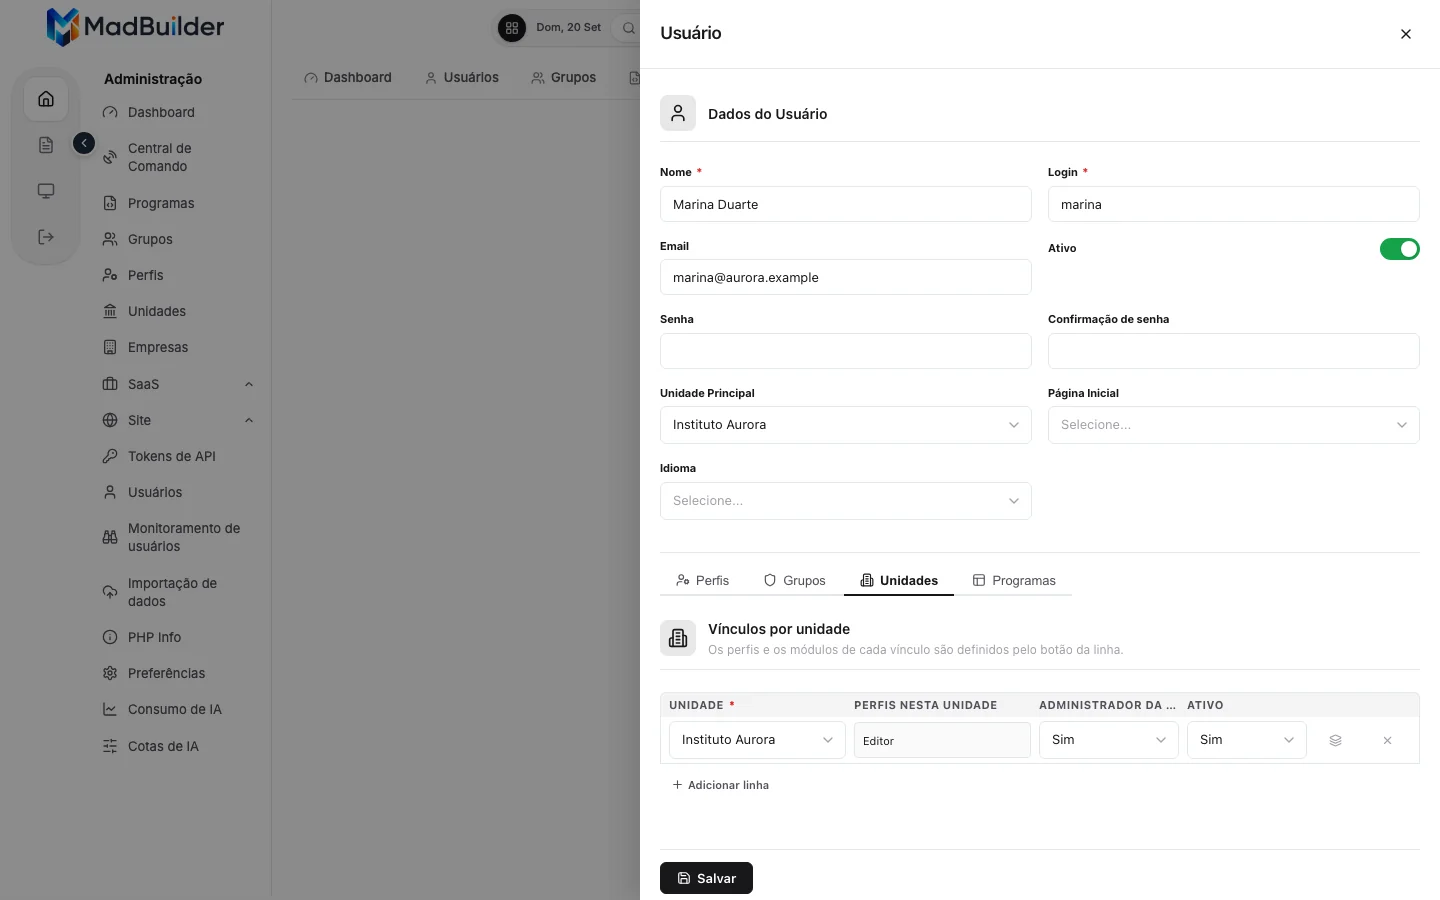Open the Idioma dropdown
1440x900 pixels.
[845, 501]
